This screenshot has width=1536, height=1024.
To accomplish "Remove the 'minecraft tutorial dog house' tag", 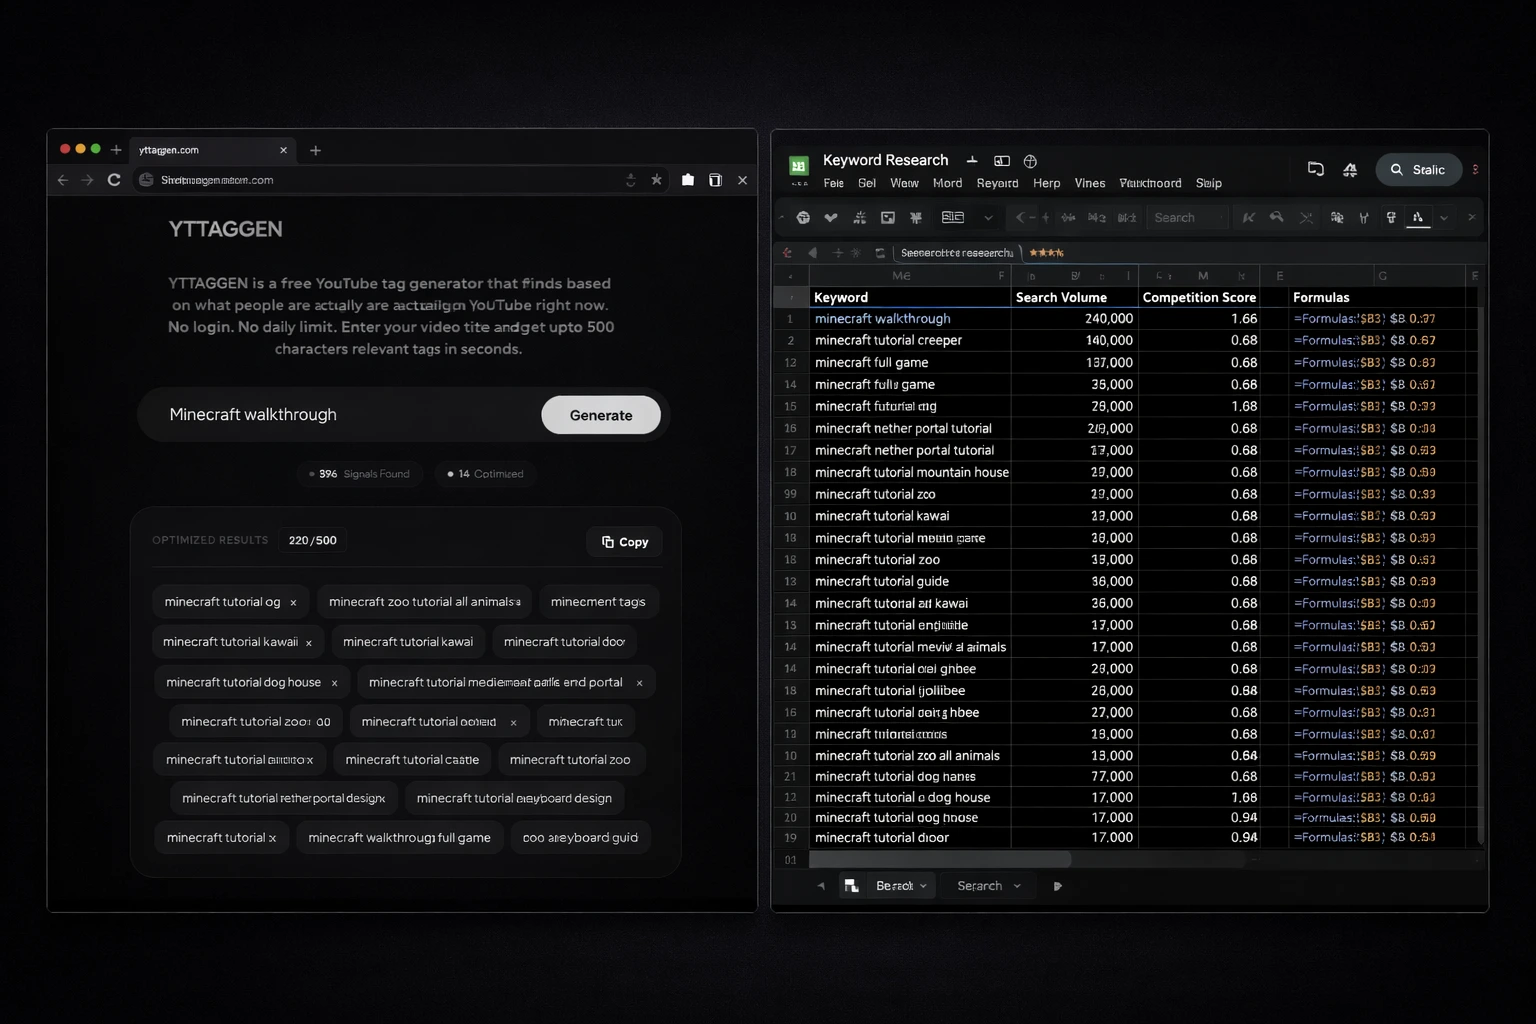I will click(x=334, y=683).
